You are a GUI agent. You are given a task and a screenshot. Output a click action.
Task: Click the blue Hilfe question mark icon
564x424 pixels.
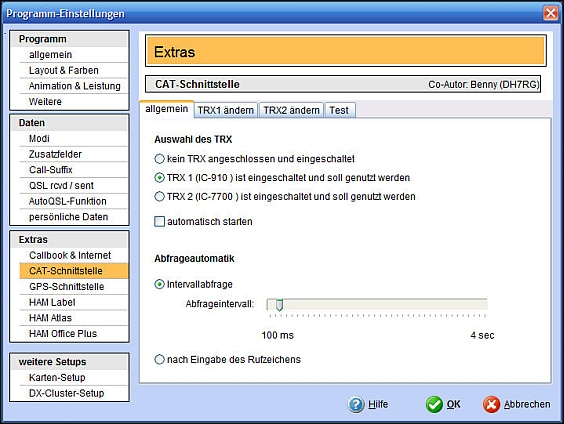(356, 405)
